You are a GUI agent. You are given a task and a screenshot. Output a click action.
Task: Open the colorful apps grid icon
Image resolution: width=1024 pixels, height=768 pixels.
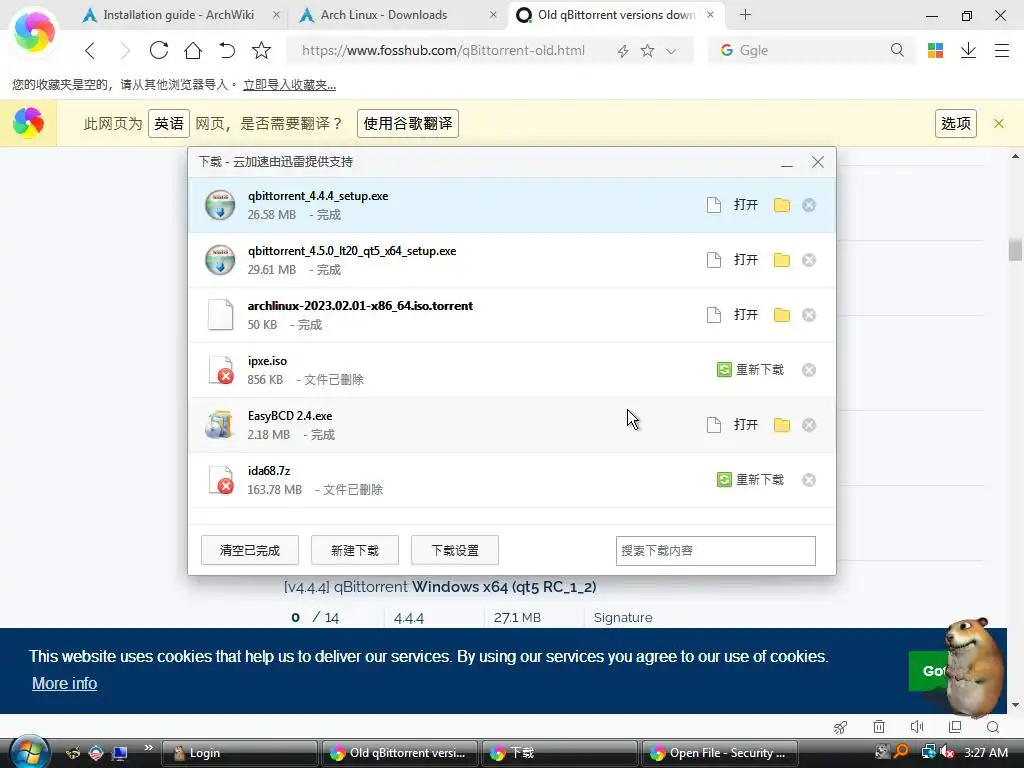935,50
